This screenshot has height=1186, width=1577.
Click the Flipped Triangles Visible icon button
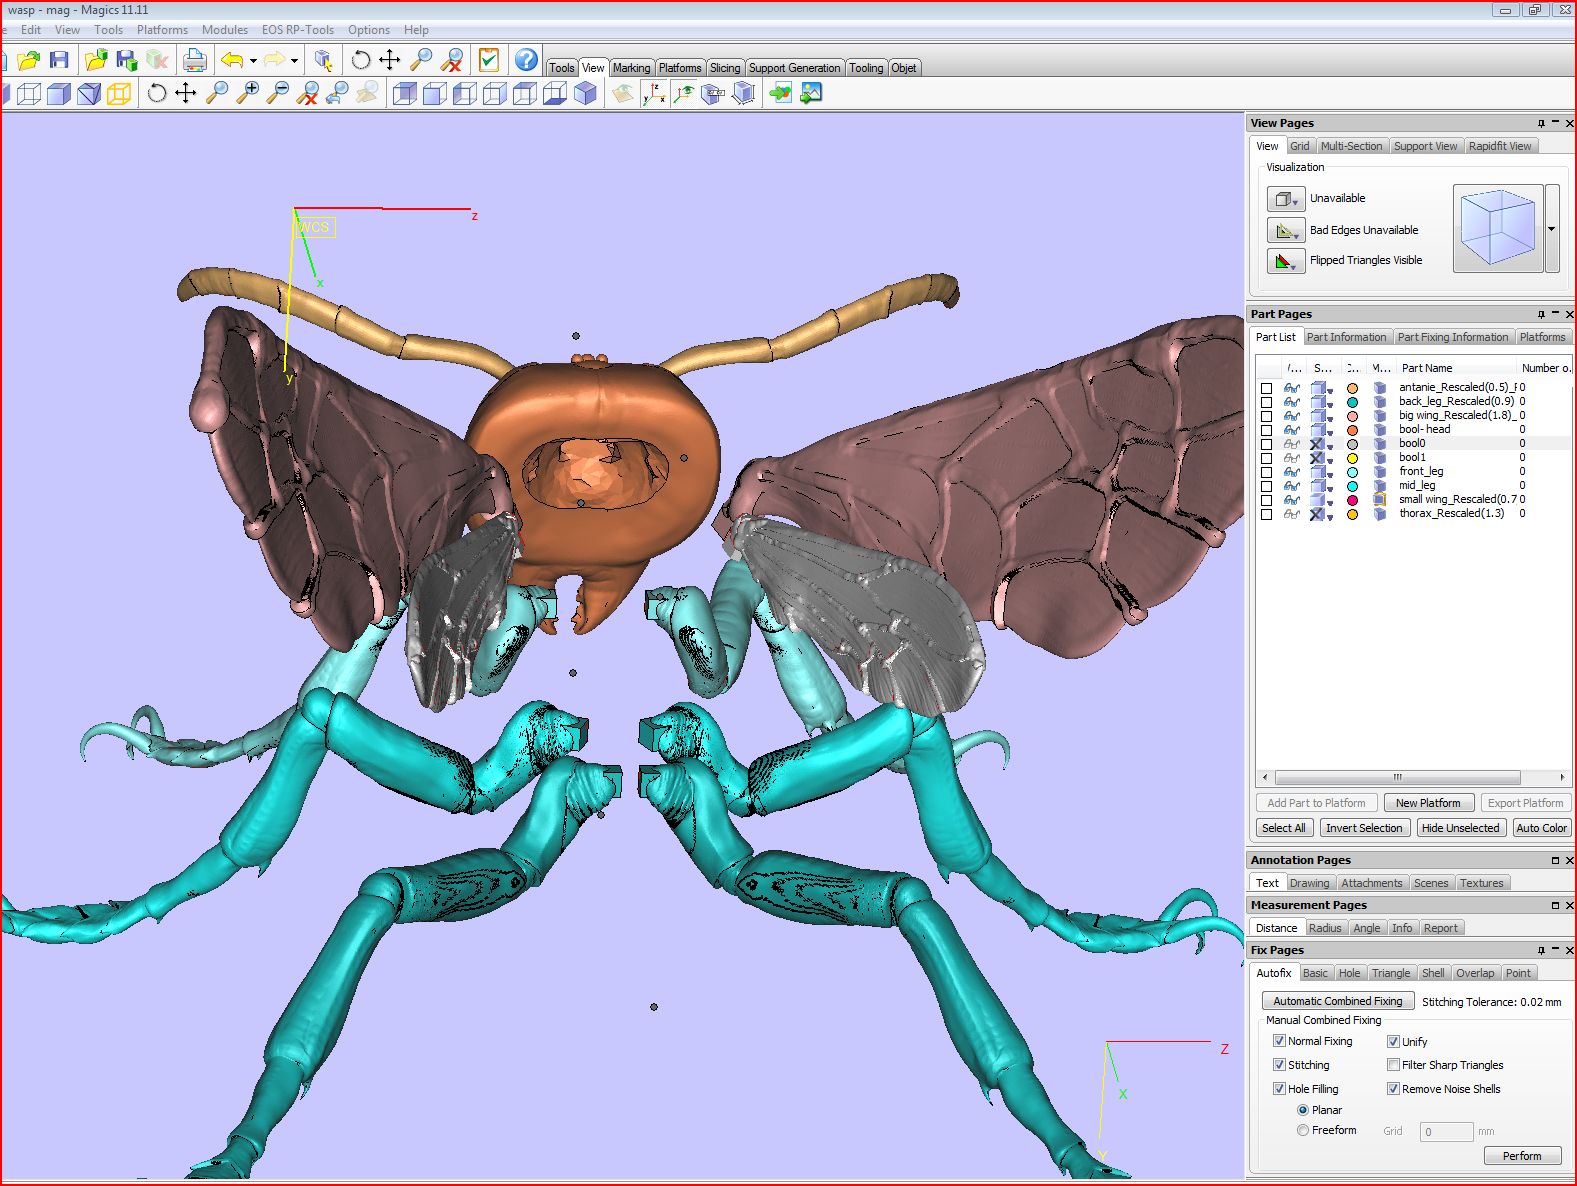(x=1285, y=261)
